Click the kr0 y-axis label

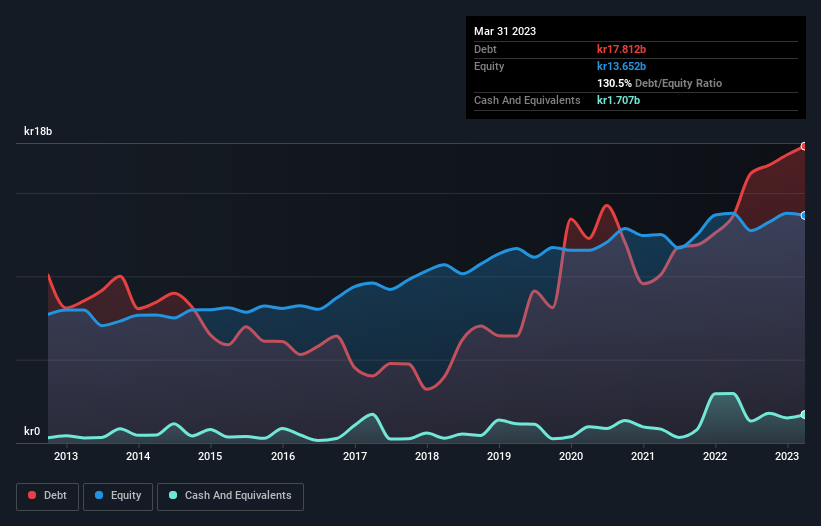[32, 431]
